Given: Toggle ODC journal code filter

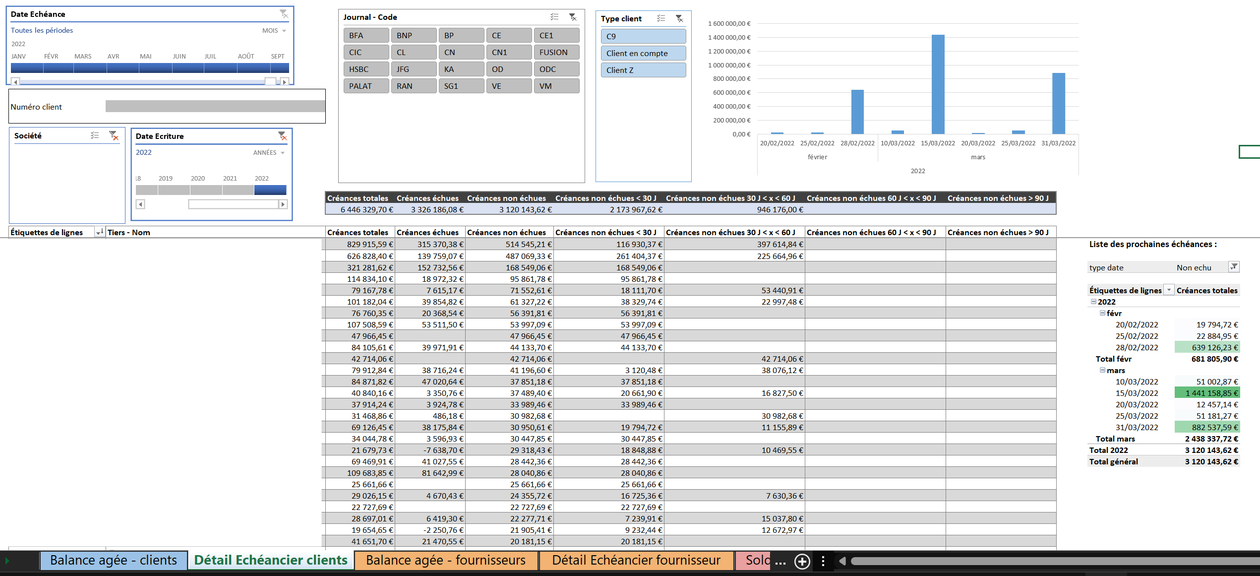Looking at the screenshot, I should pos(557,69).
